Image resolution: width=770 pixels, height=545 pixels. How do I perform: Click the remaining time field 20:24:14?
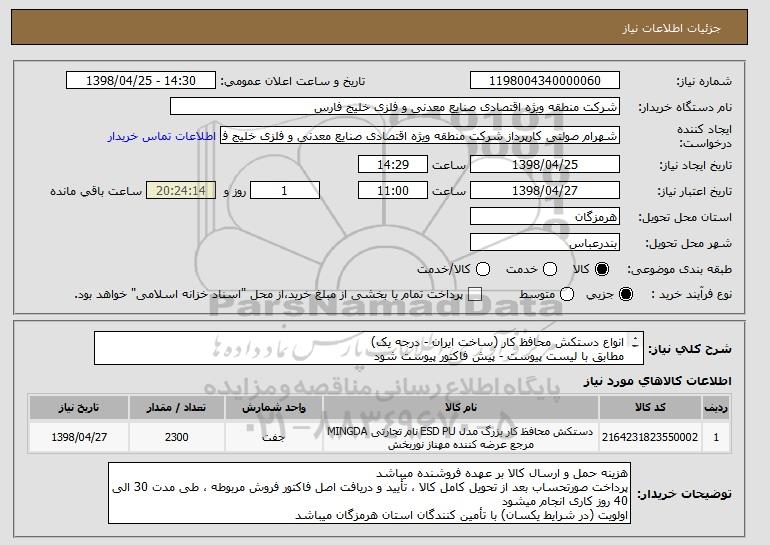coord(181,191)
